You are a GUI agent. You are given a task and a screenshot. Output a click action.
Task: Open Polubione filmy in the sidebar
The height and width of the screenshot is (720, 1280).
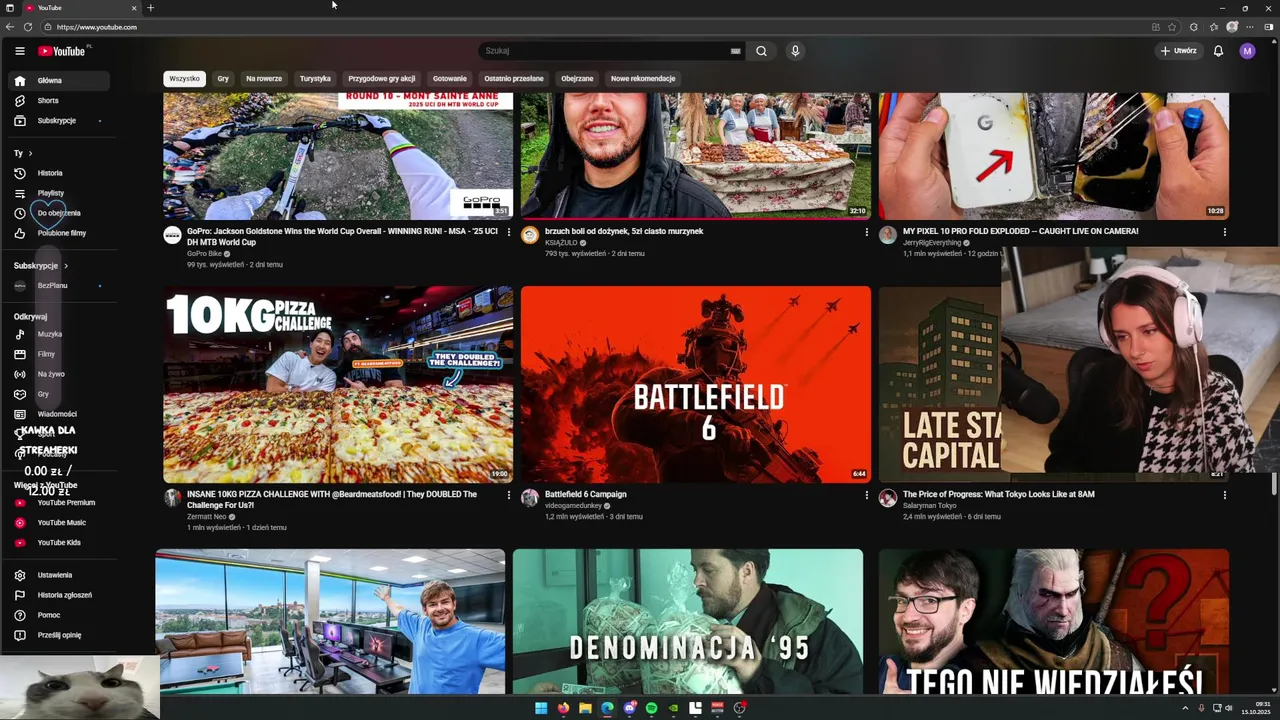[59, 233]
